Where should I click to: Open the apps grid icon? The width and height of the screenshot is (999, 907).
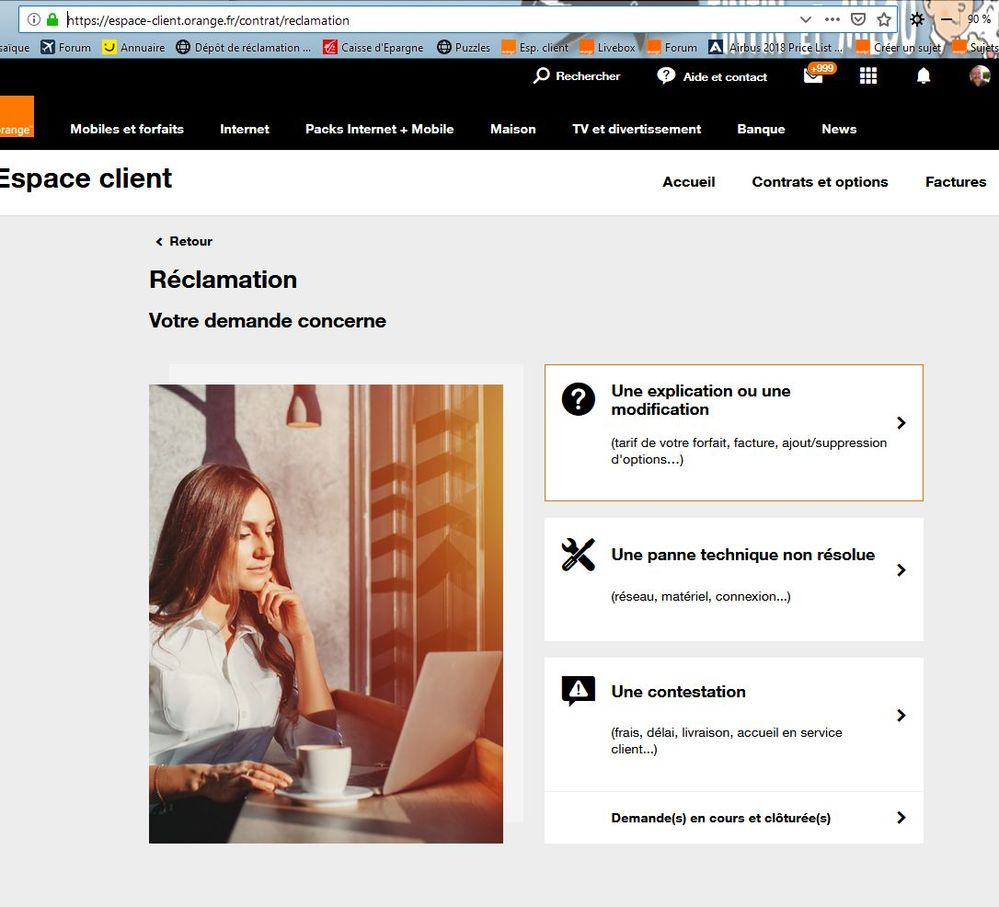tap(868, 76)
